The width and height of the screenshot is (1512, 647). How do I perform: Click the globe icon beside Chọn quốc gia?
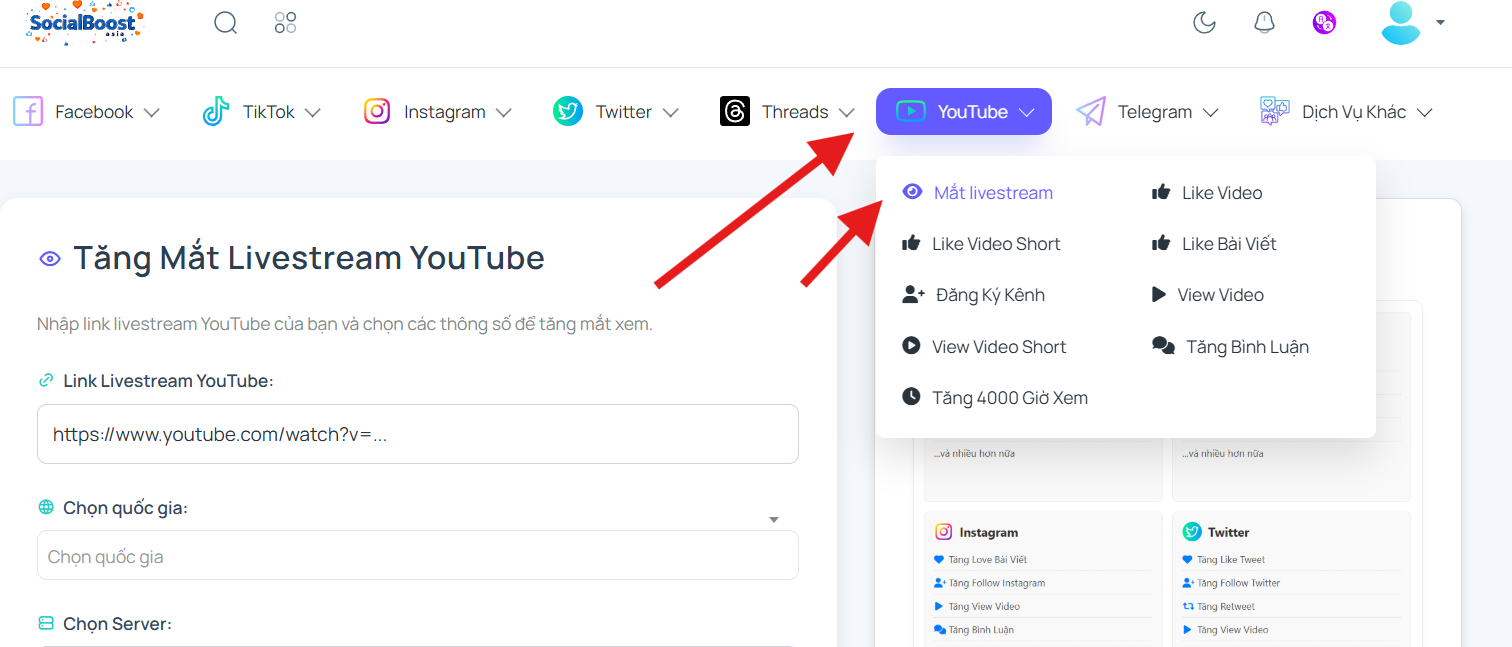coord(46,507)
